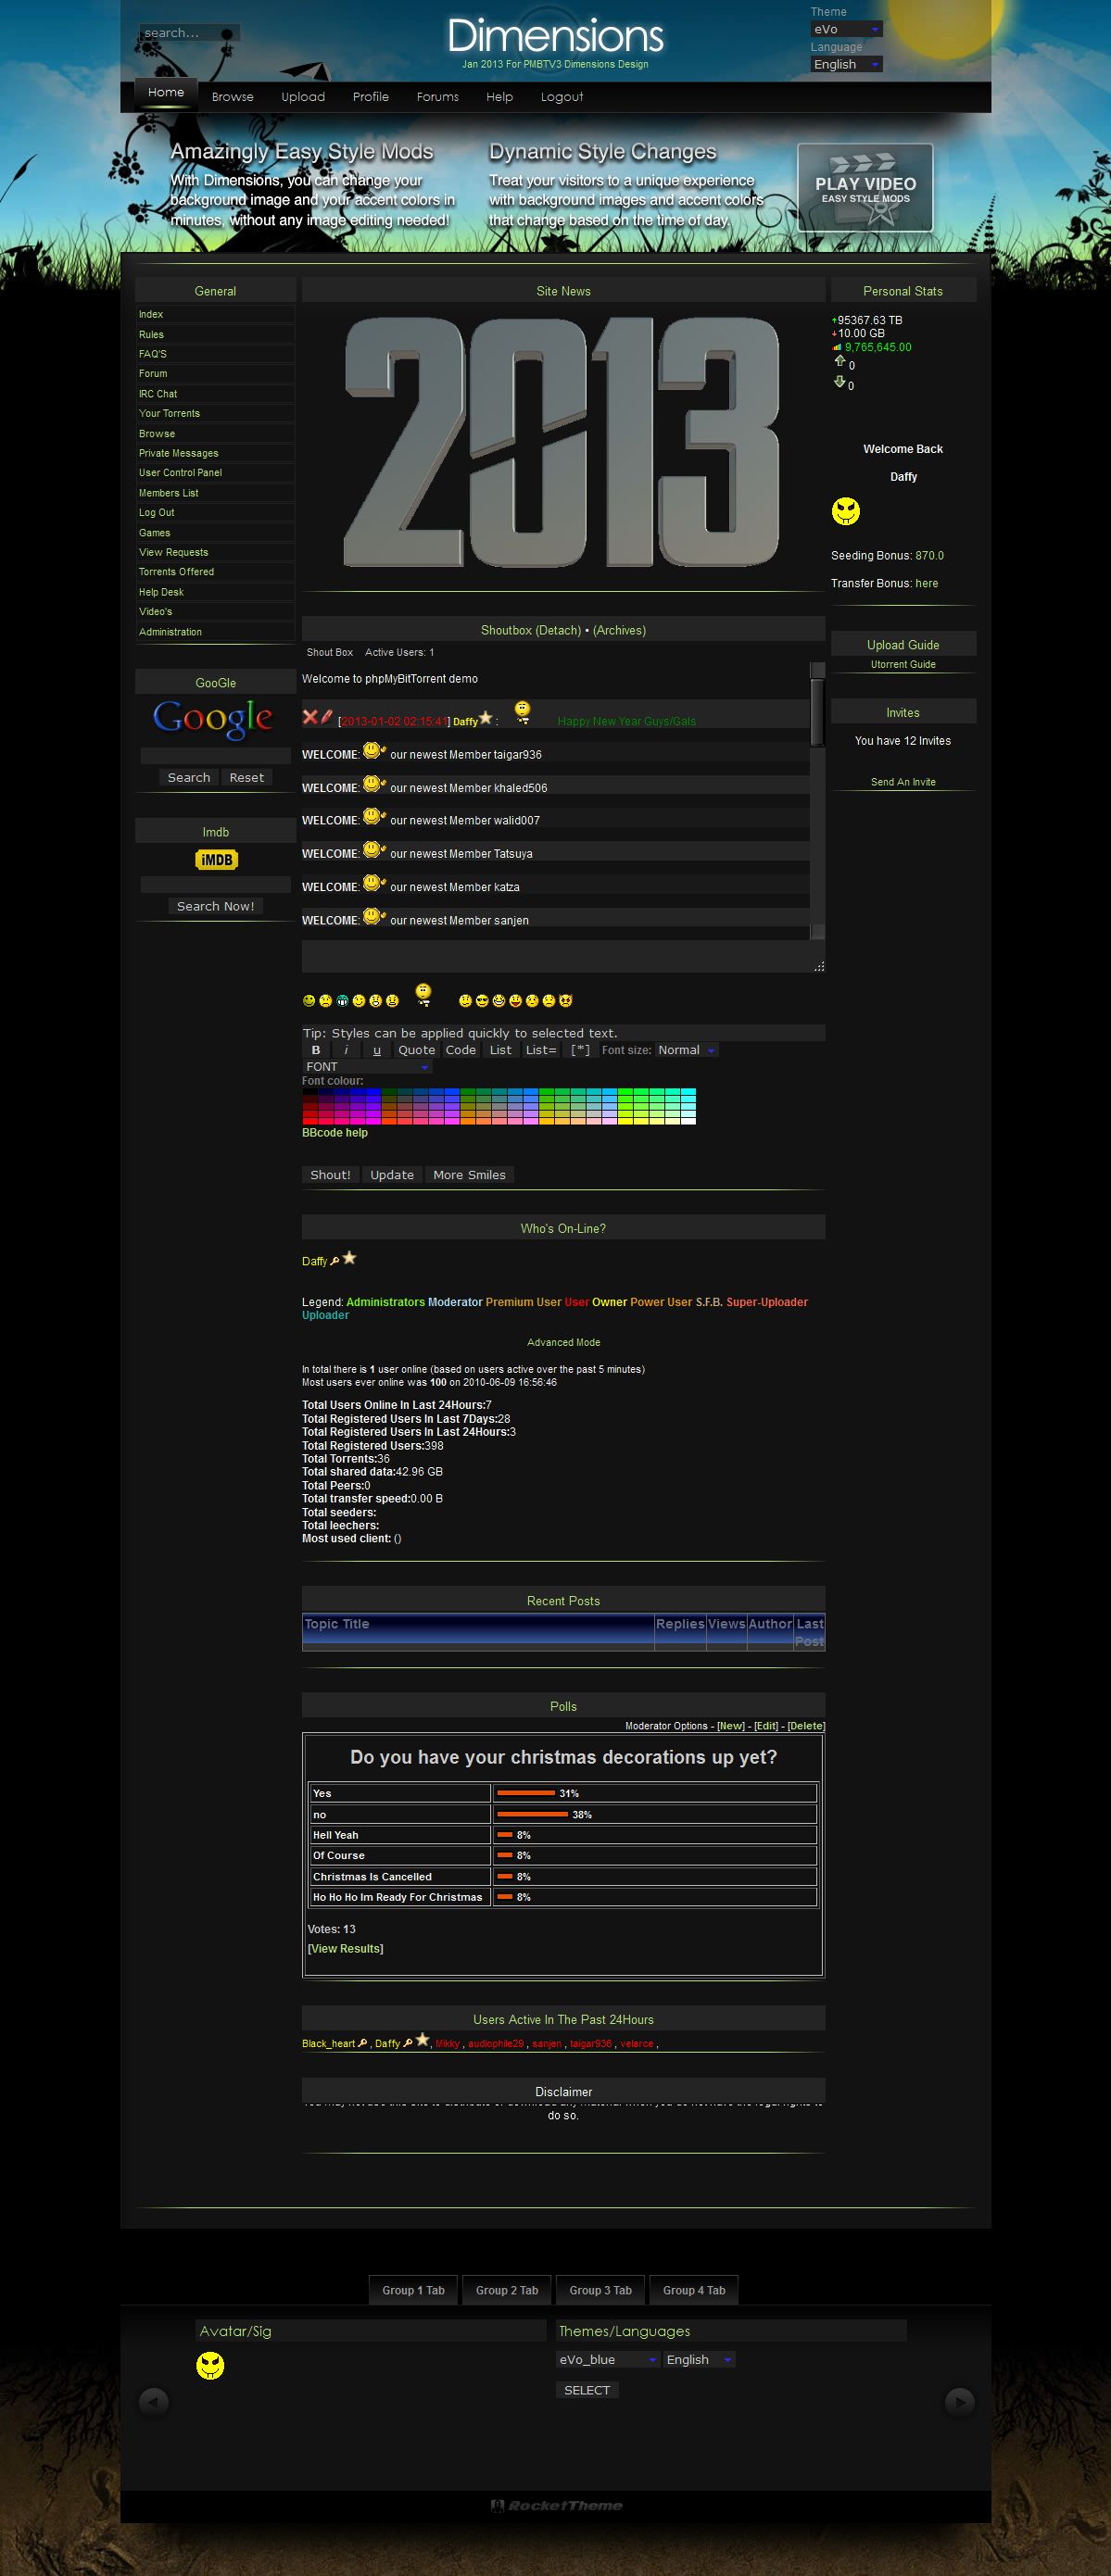Image resolution: width=1111 pixels, height=2576 pixels.
Task: Click the Google Search button
Action: tap(189, 777)
